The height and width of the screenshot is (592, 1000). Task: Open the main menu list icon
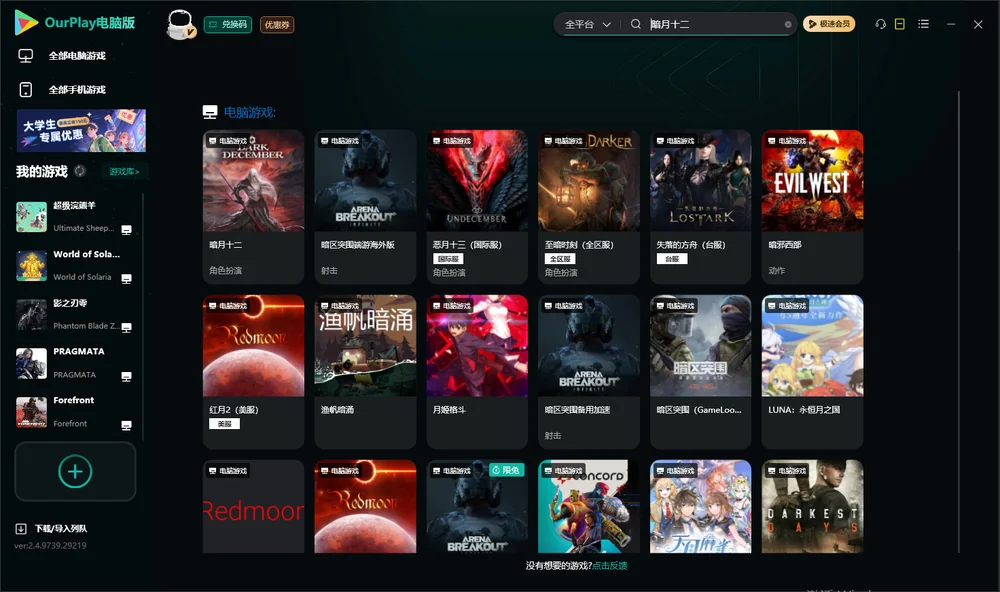(x=923, y=24)
